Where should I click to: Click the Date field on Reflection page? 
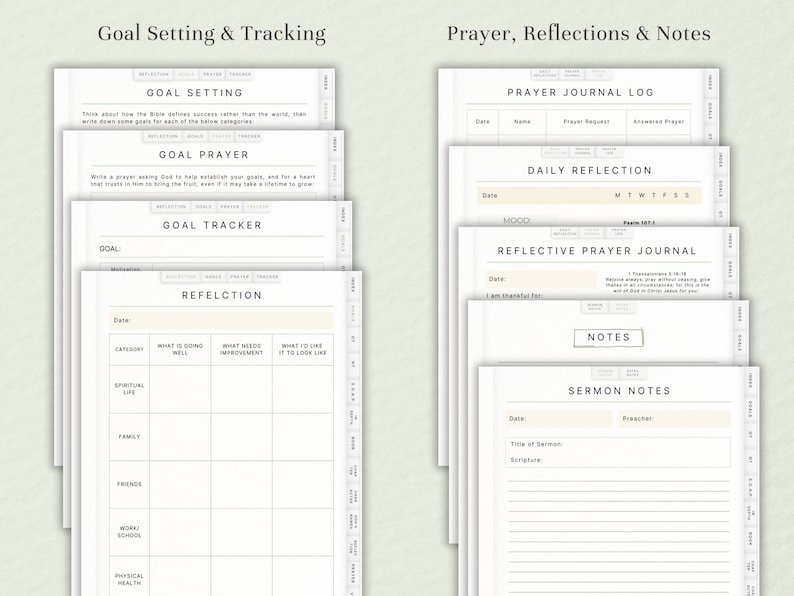pyautogui.click(x=221, y=320)
